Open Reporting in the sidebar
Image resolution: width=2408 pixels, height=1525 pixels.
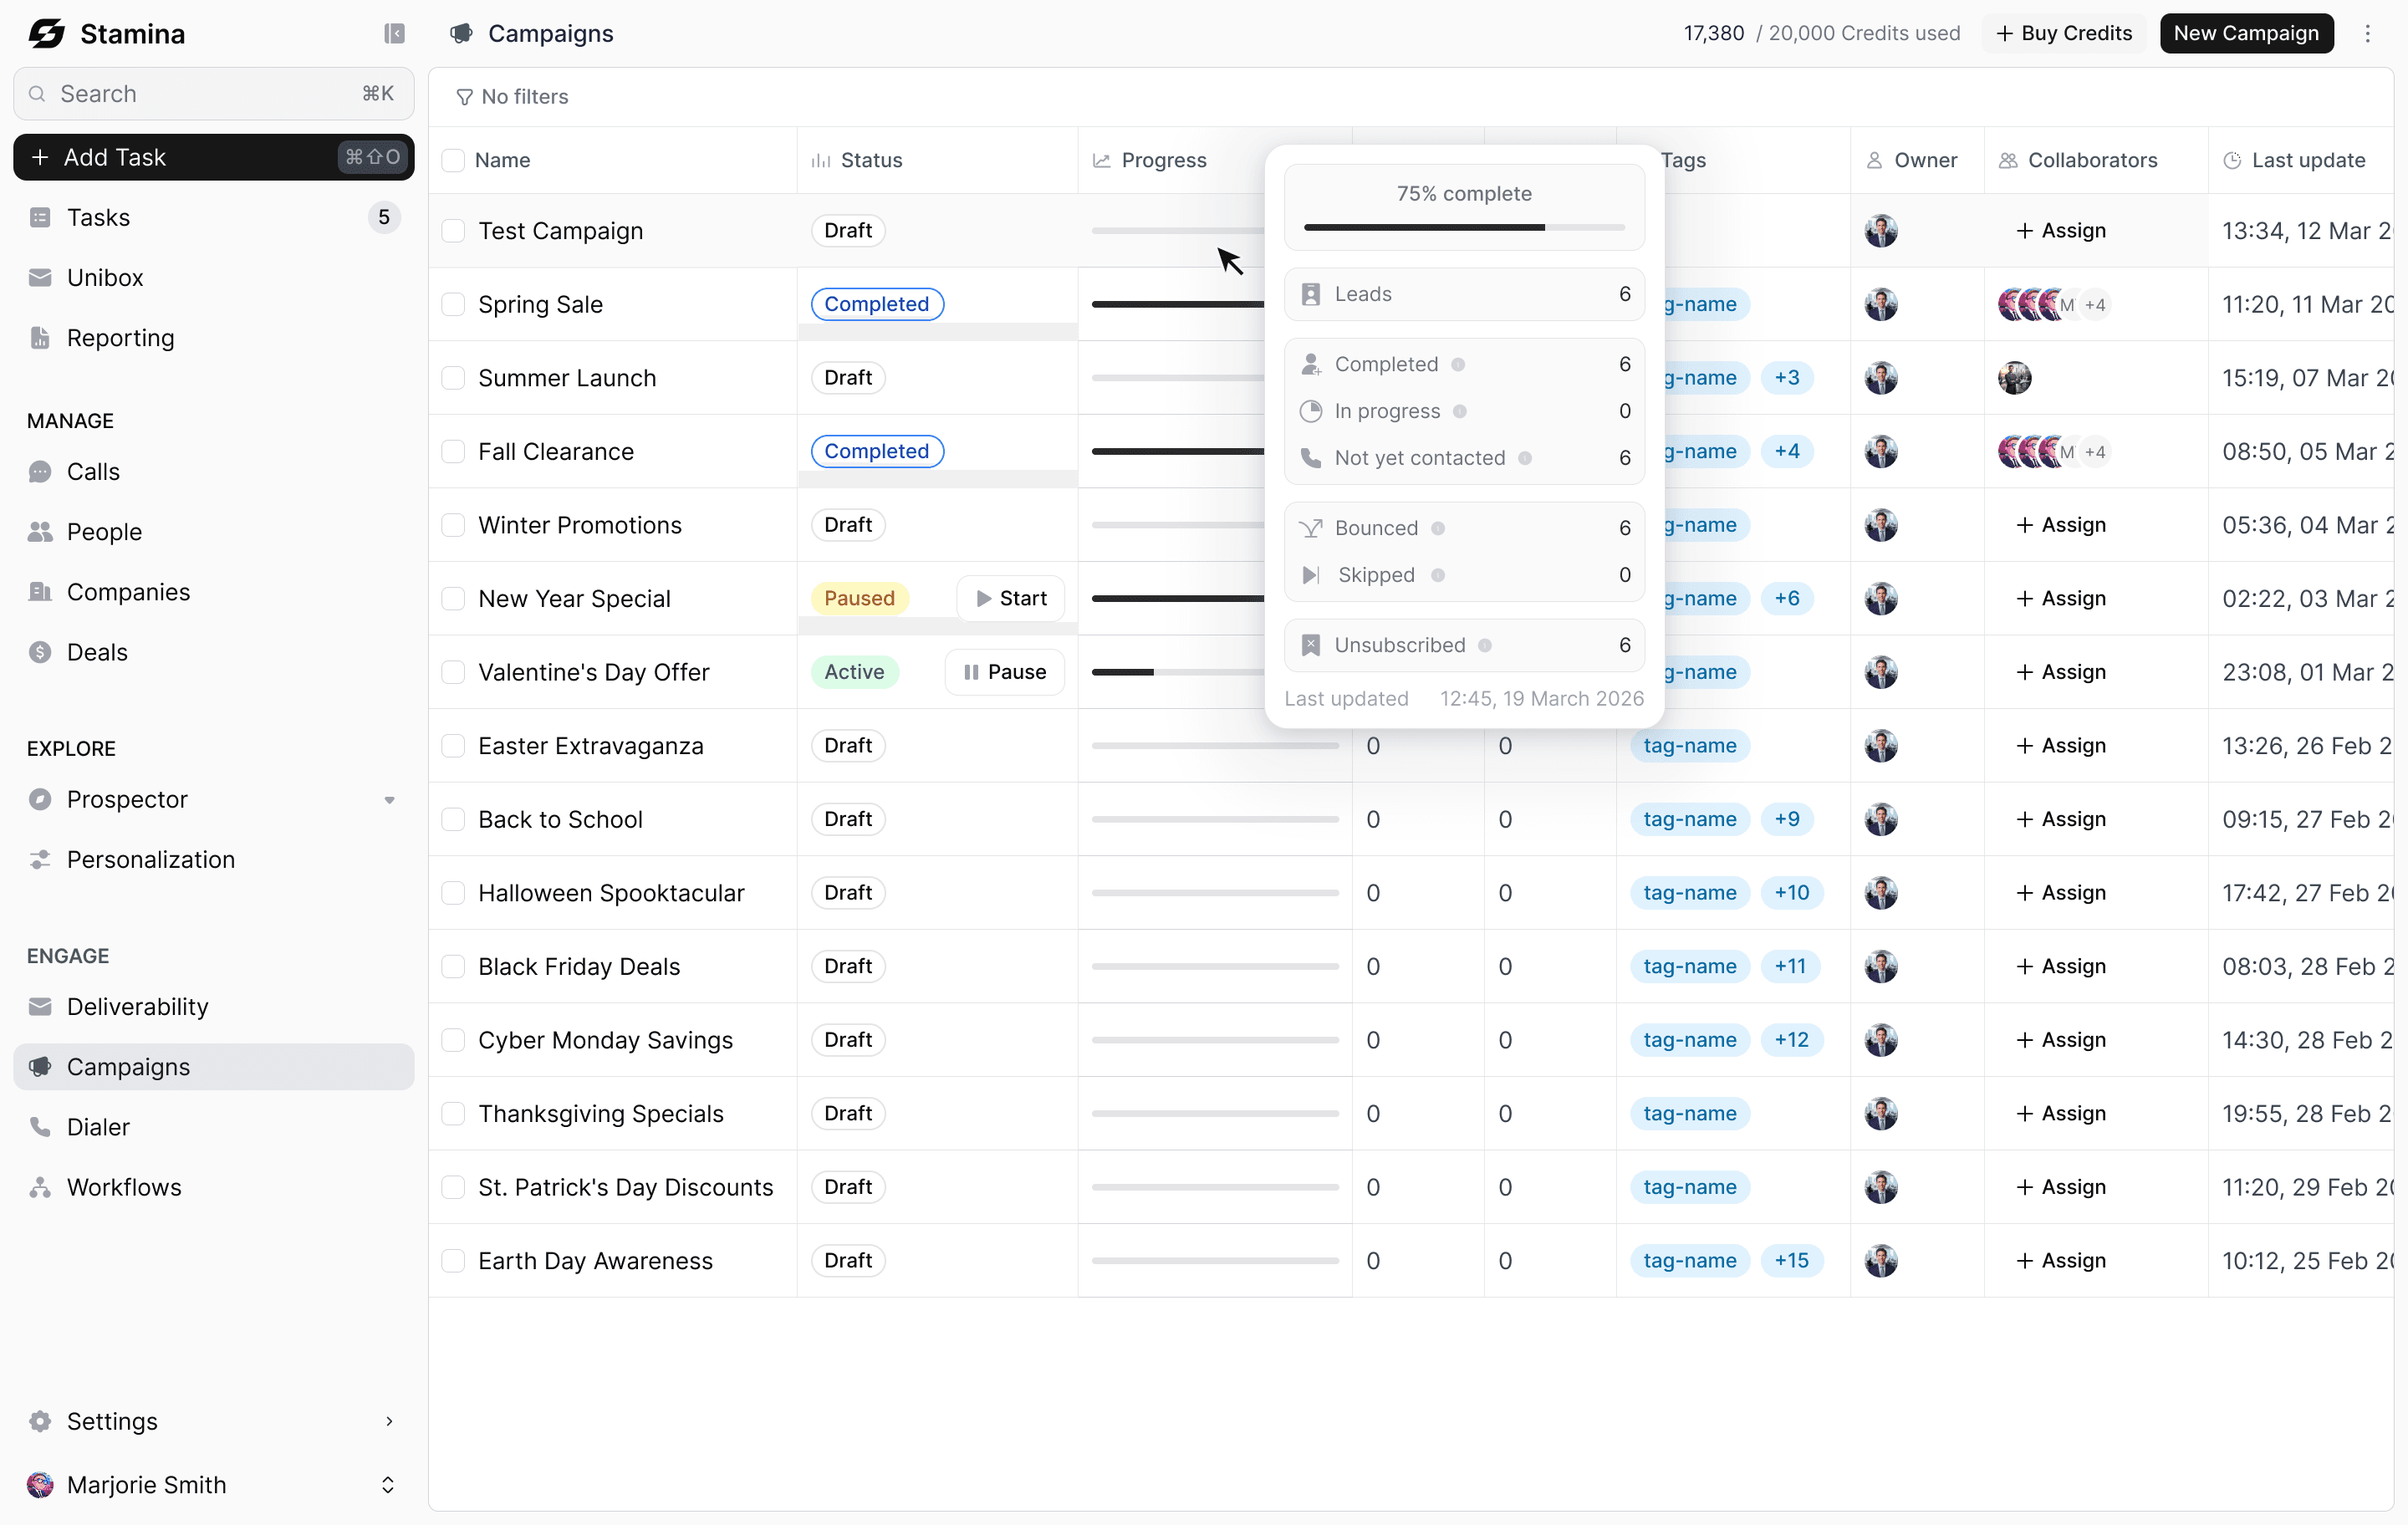tap(120, 338)
